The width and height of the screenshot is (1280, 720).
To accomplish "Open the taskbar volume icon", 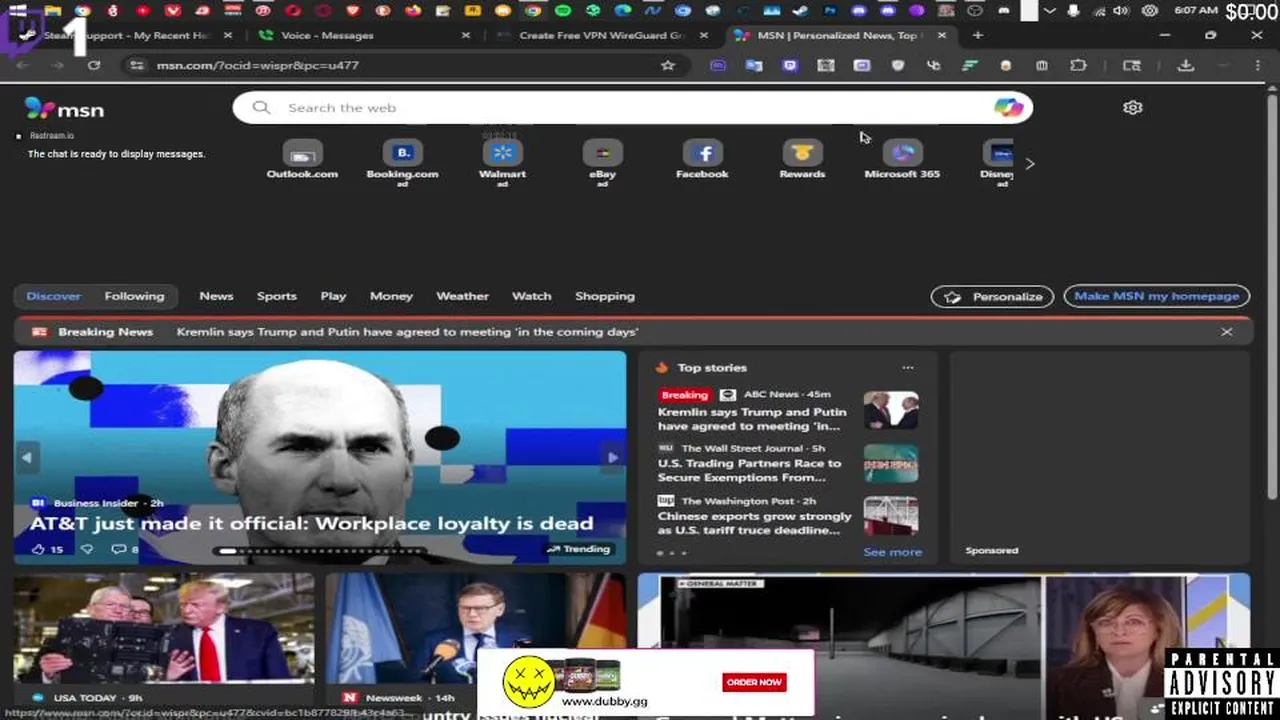I will 1121,11.
